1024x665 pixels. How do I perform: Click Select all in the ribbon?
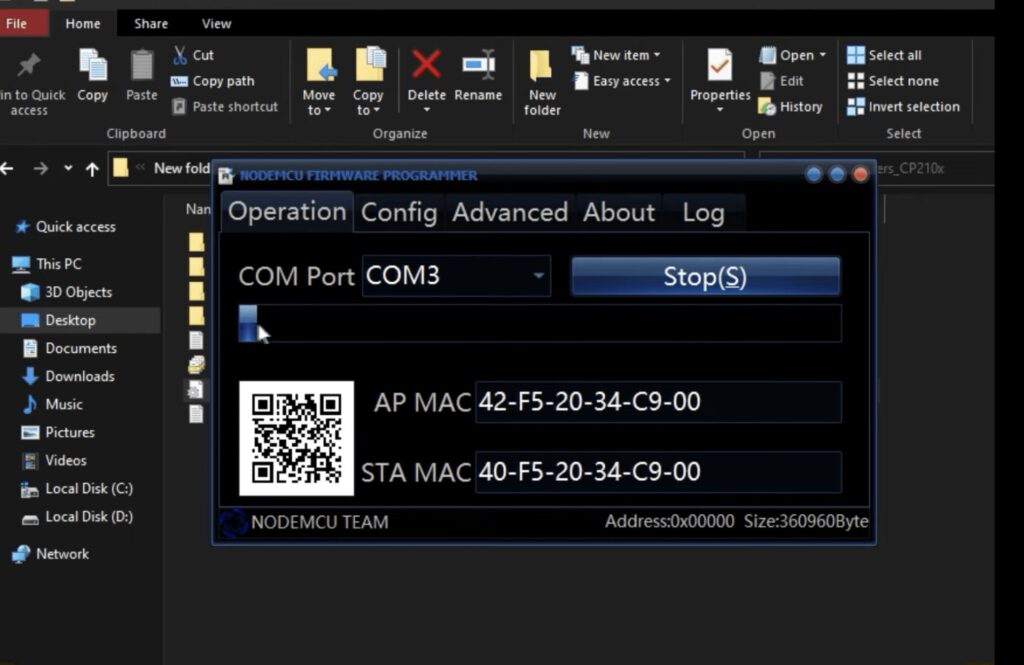pyautogui.click(x=894, y=55)
